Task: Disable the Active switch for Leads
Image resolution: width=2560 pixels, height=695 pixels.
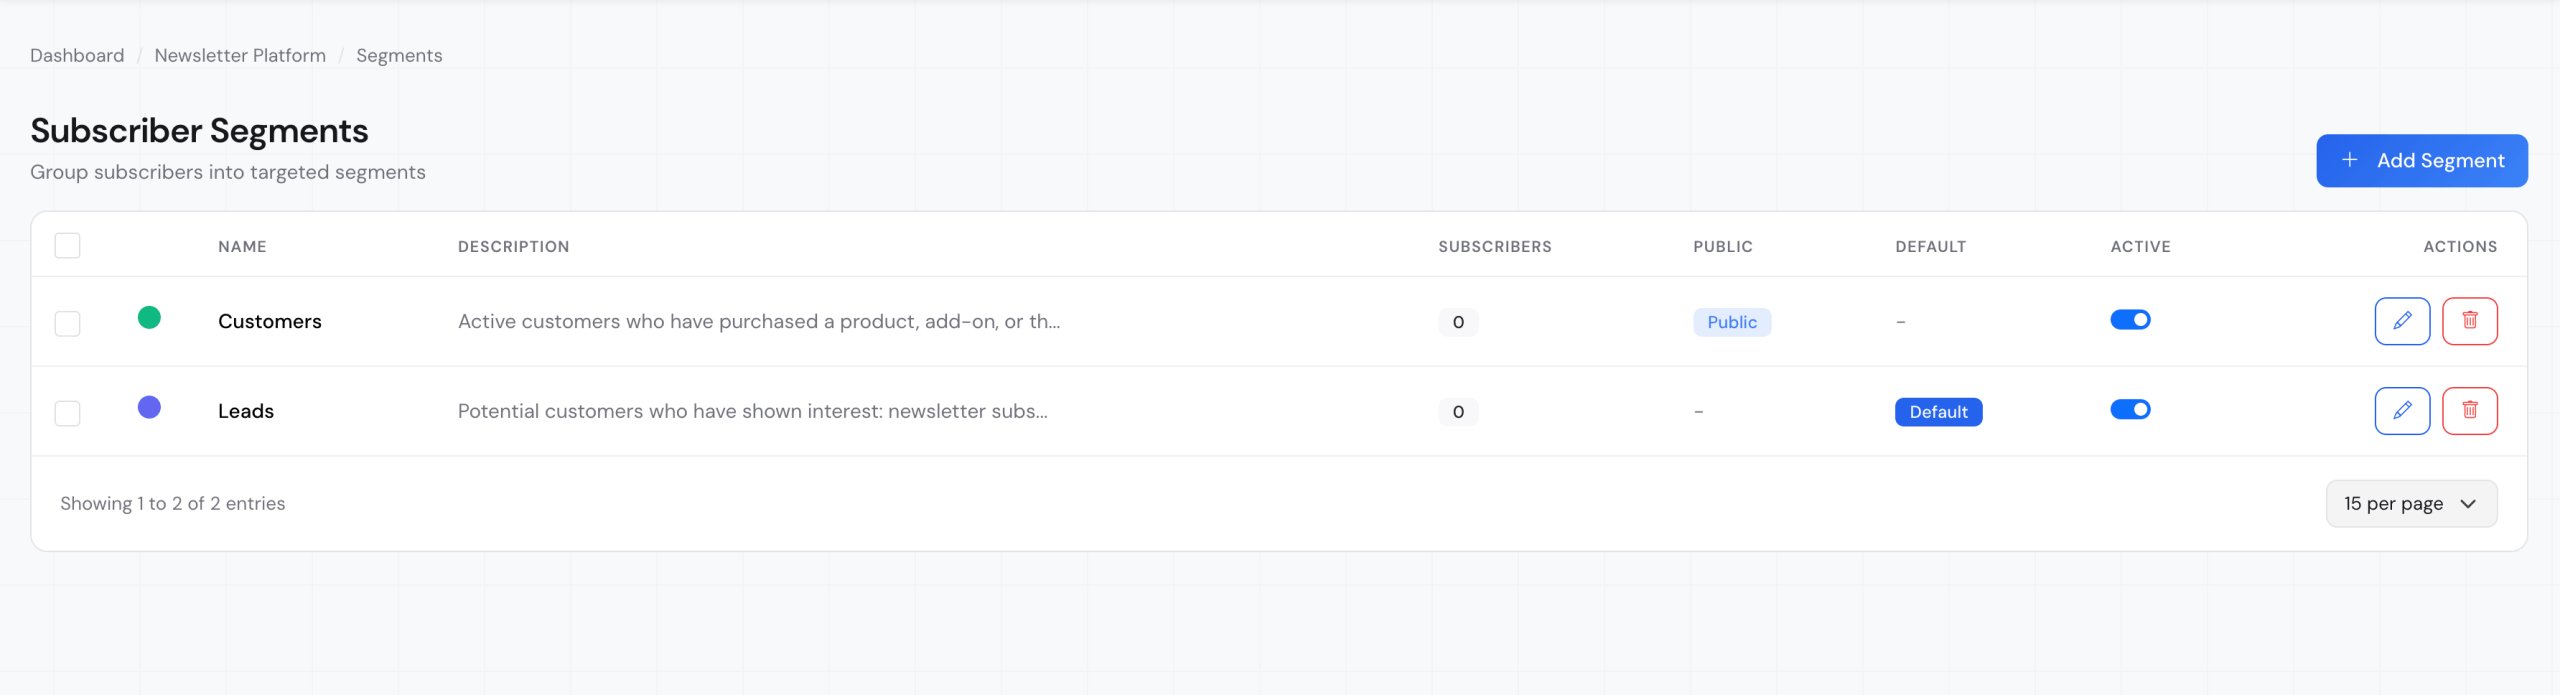Action: (x=2130, y=410)
